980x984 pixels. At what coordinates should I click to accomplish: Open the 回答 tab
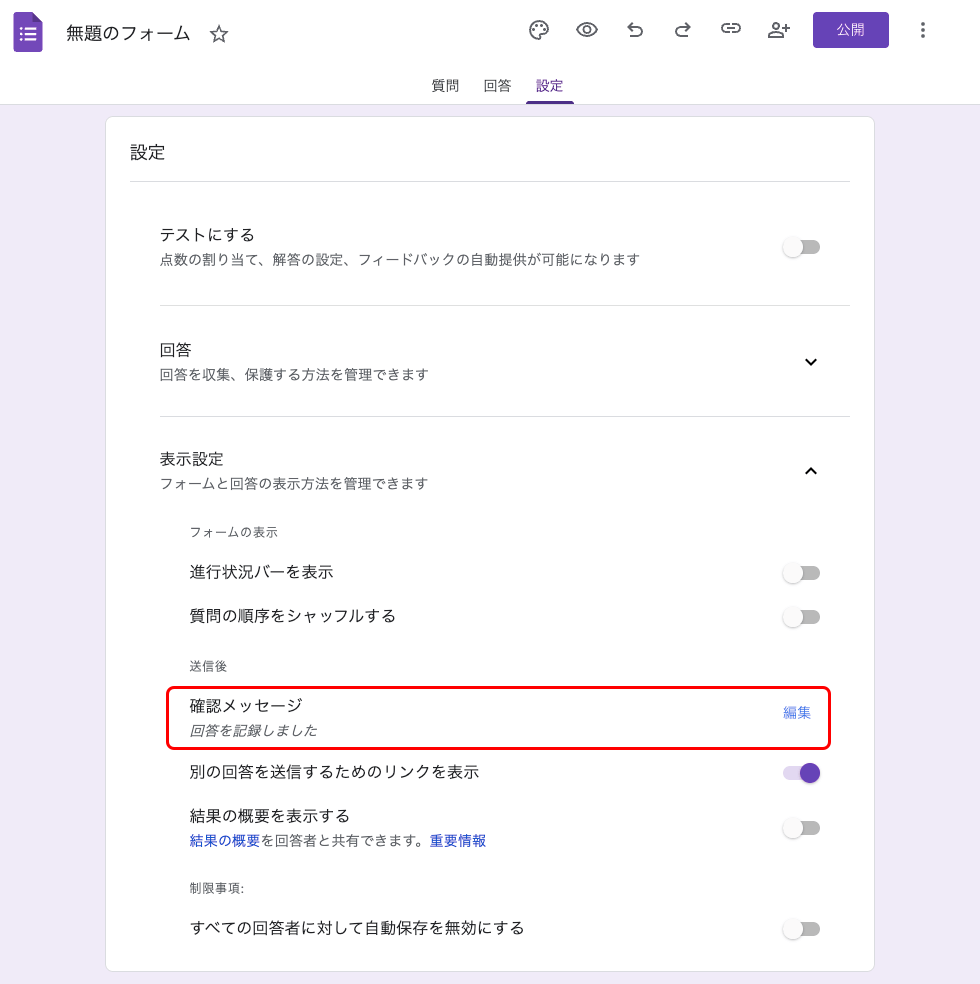click(497, 86)
